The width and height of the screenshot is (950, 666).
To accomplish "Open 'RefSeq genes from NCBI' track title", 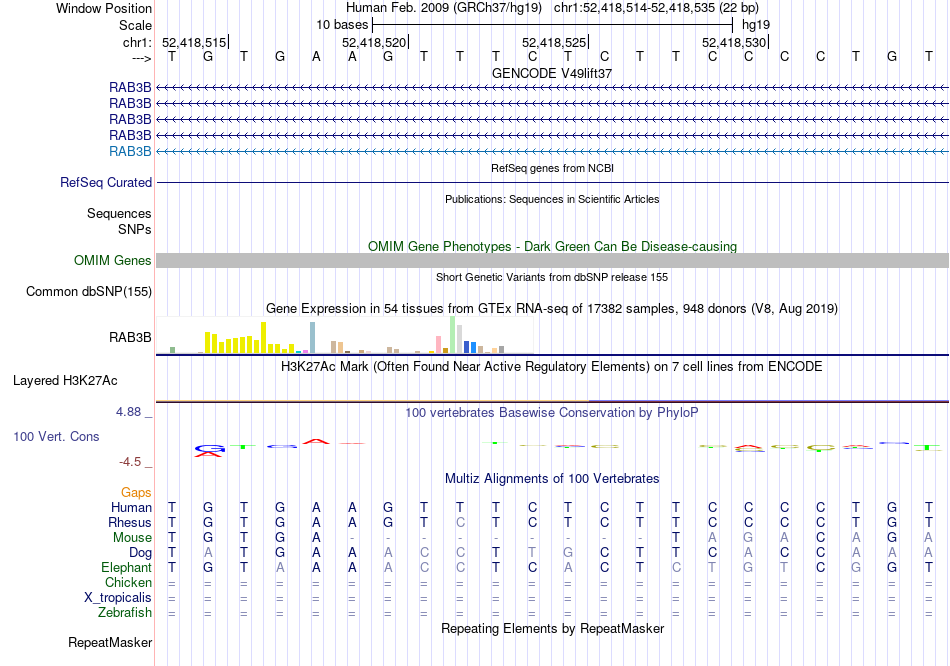I will point(552,168).
